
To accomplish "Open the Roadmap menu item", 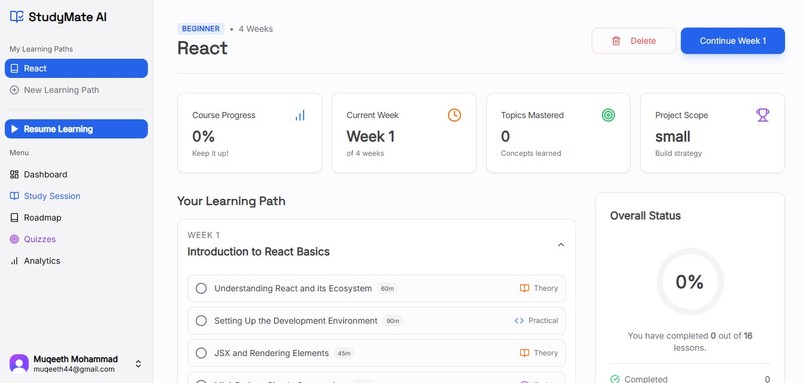I will [76, 217].
